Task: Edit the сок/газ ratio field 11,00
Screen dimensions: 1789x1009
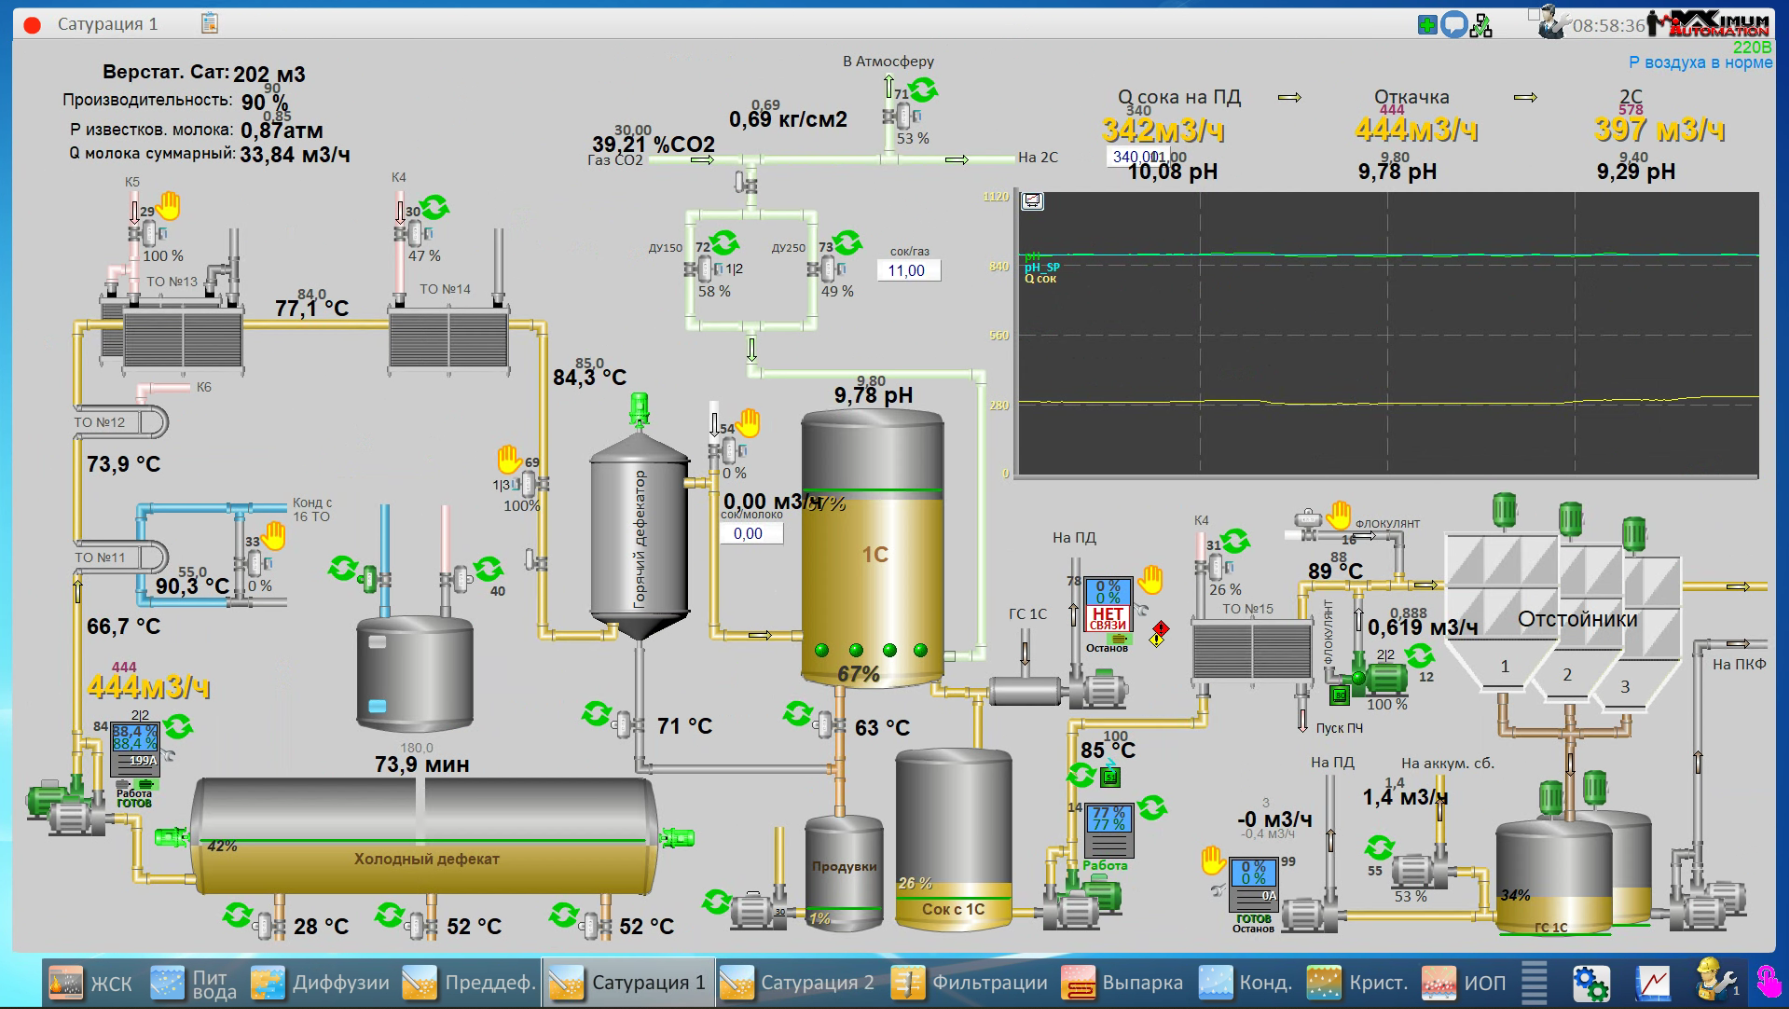Action: (907, 271)
